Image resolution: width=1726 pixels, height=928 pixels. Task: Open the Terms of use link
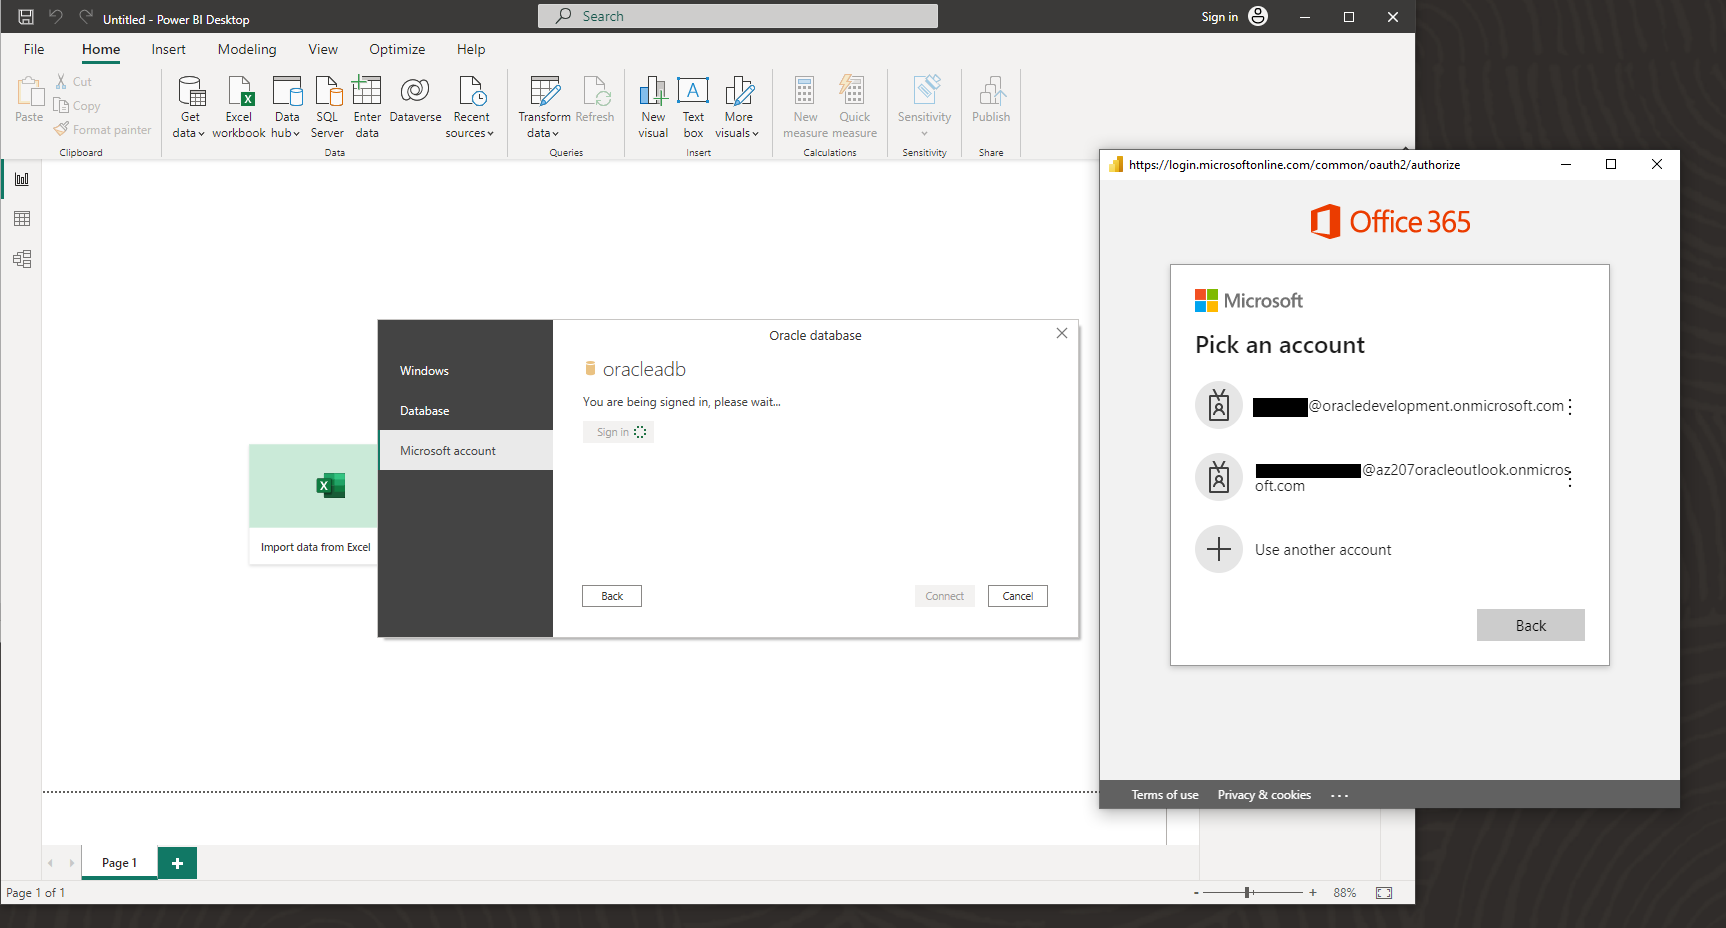1164,794
